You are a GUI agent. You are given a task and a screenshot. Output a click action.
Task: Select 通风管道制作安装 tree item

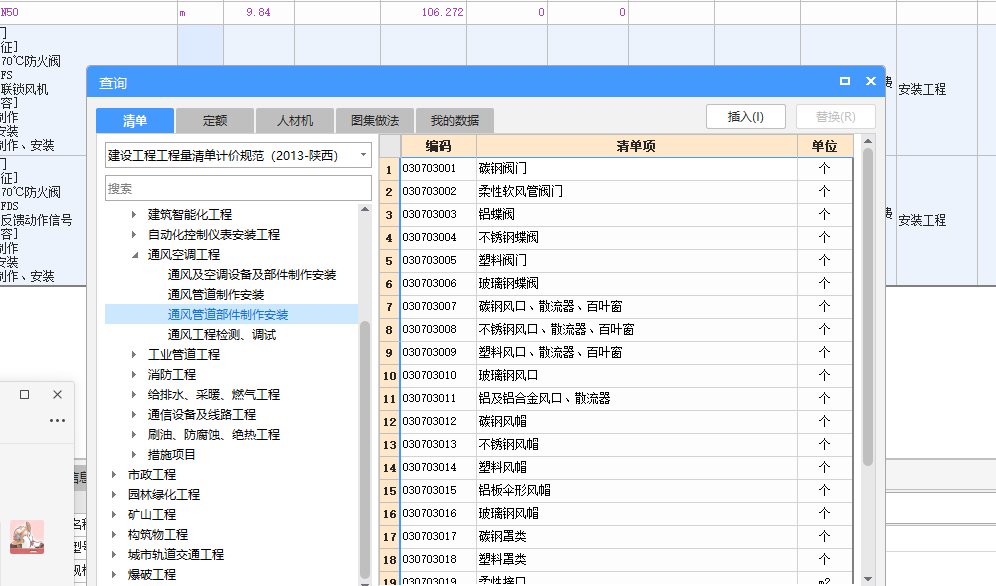(216, 295)
